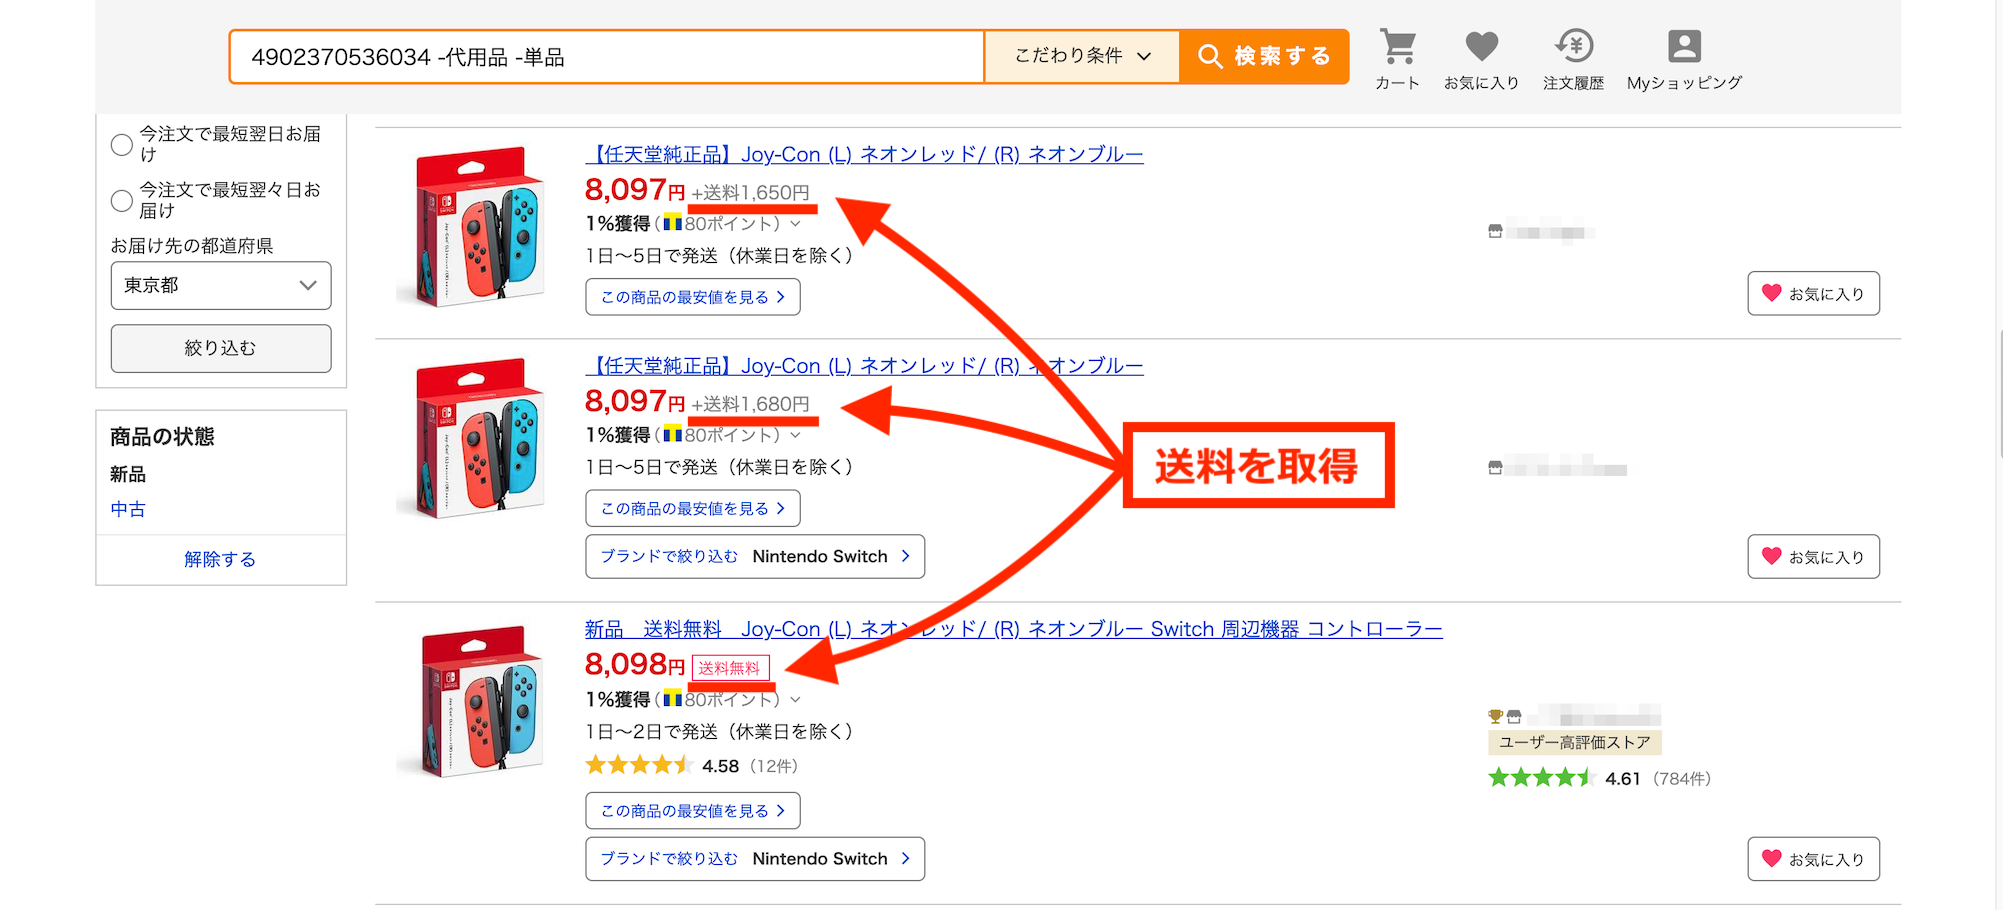Open order history yen icon
Image resolution: width=2003 pixels, height=910 pixels.
click(1573, 48)
